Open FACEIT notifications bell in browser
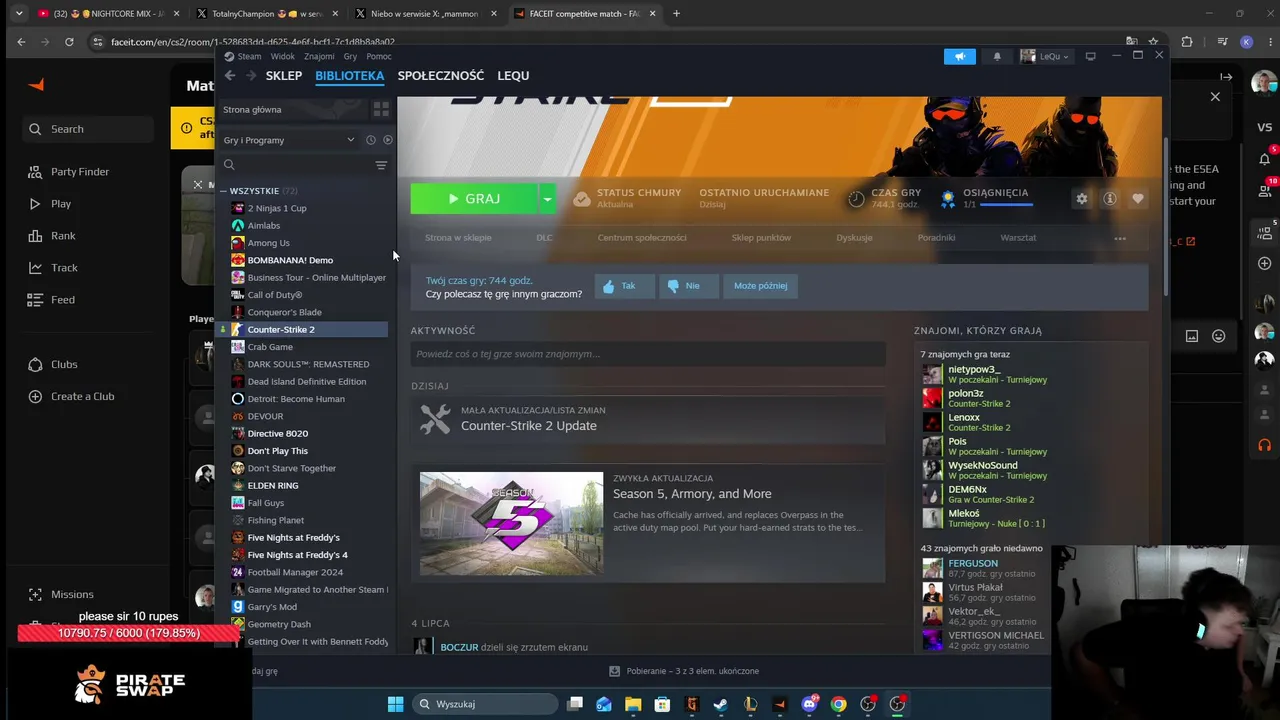 pyautogui.click(x=1265, y=159)
